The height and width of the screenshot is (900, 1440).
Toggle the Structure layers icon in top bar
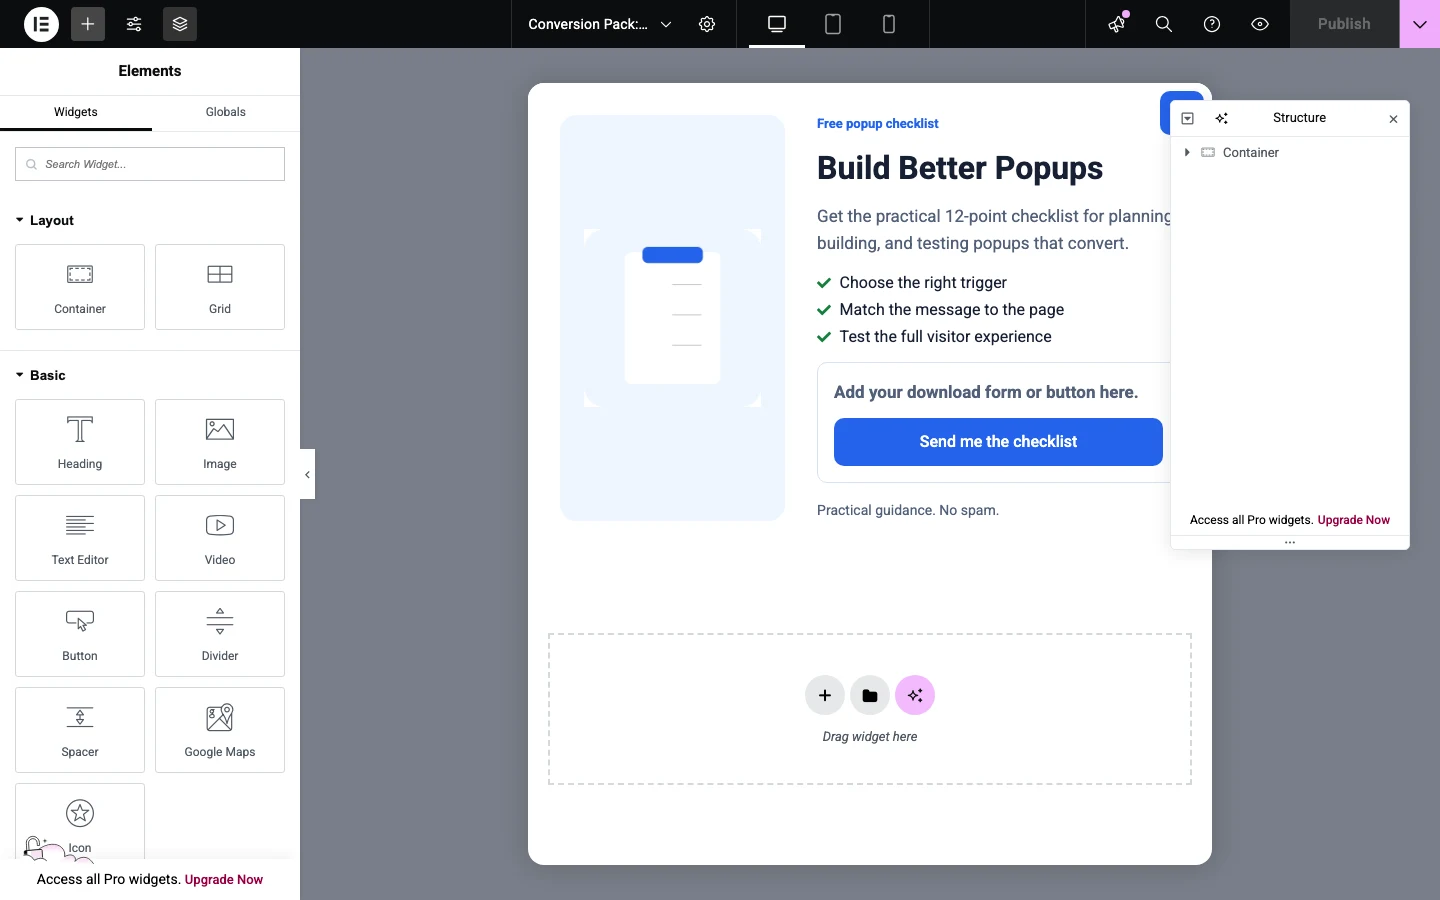pyautogui.click(x=180, y=24)
